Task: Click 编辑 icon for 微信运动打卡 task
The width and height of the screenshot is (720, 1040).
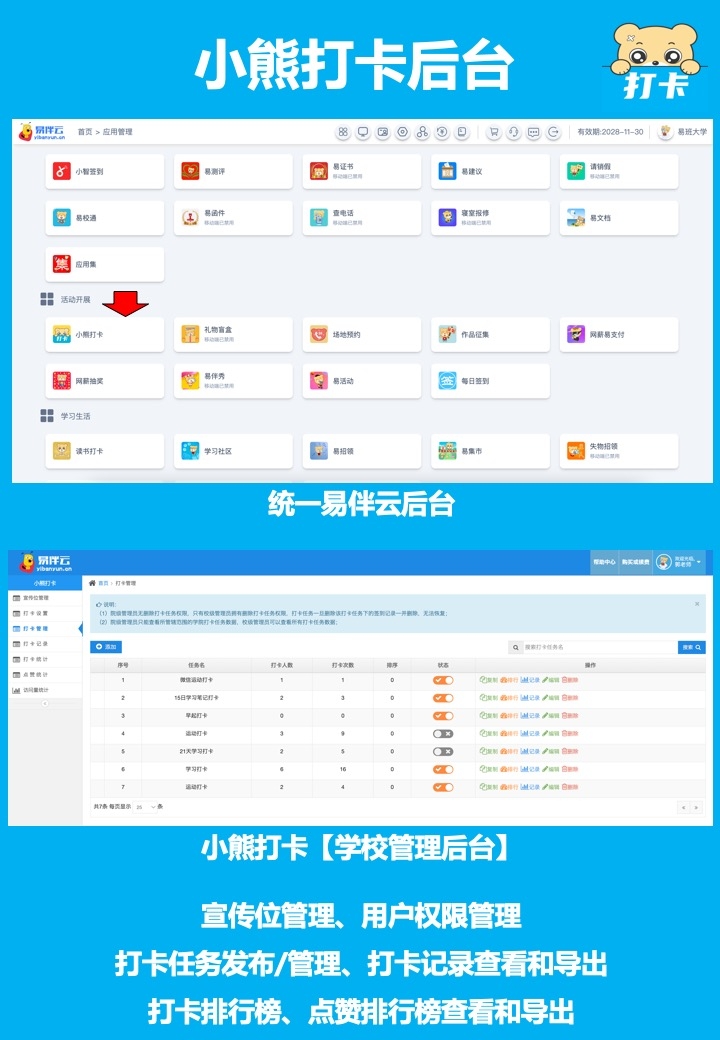Action: click(551, 680)
